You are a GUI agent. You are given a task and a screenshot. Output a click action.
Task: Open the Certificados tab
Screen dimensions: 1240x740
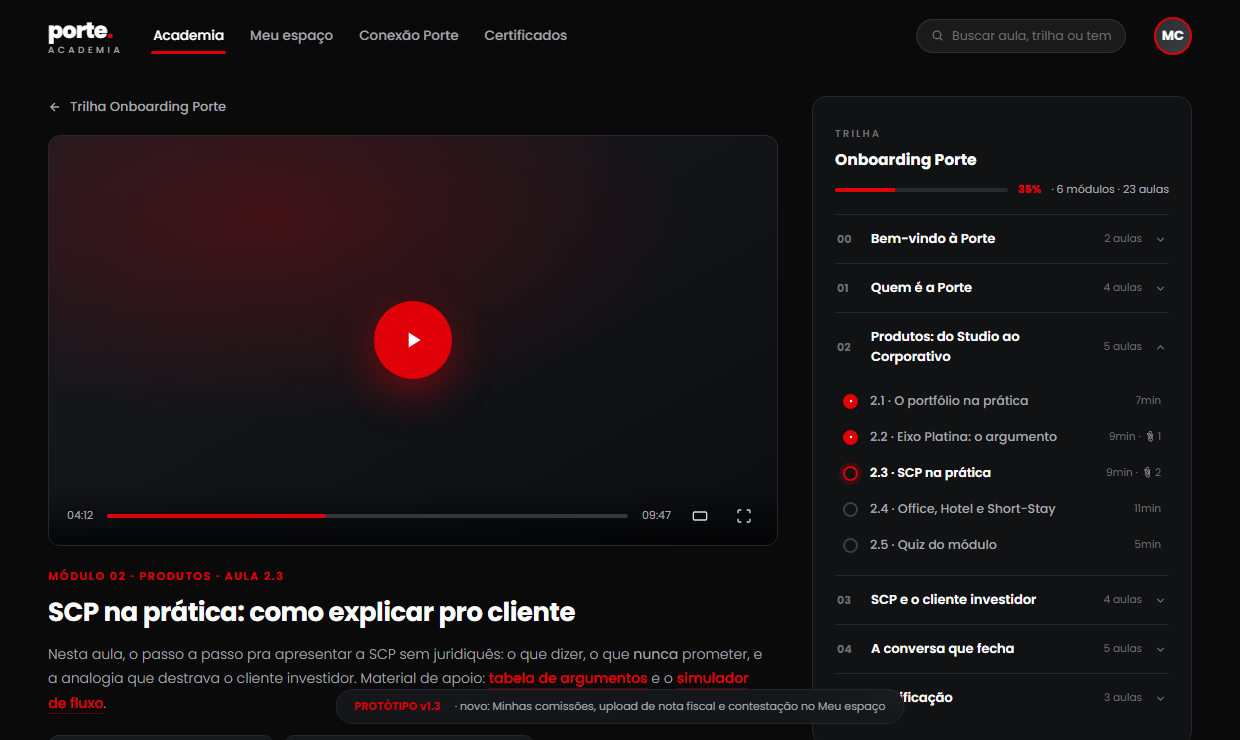(526, 36)
